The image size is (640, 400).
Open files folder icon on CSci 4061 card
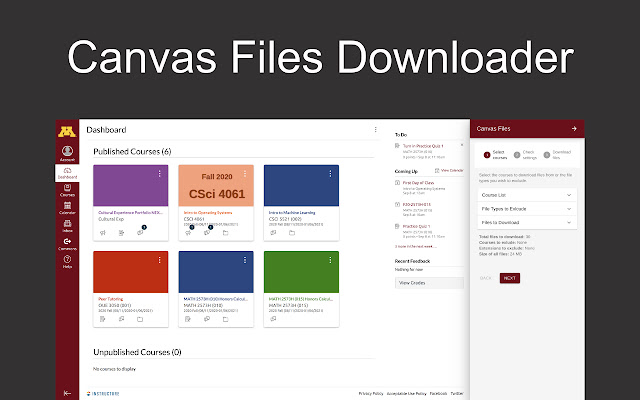click(225, 233)
